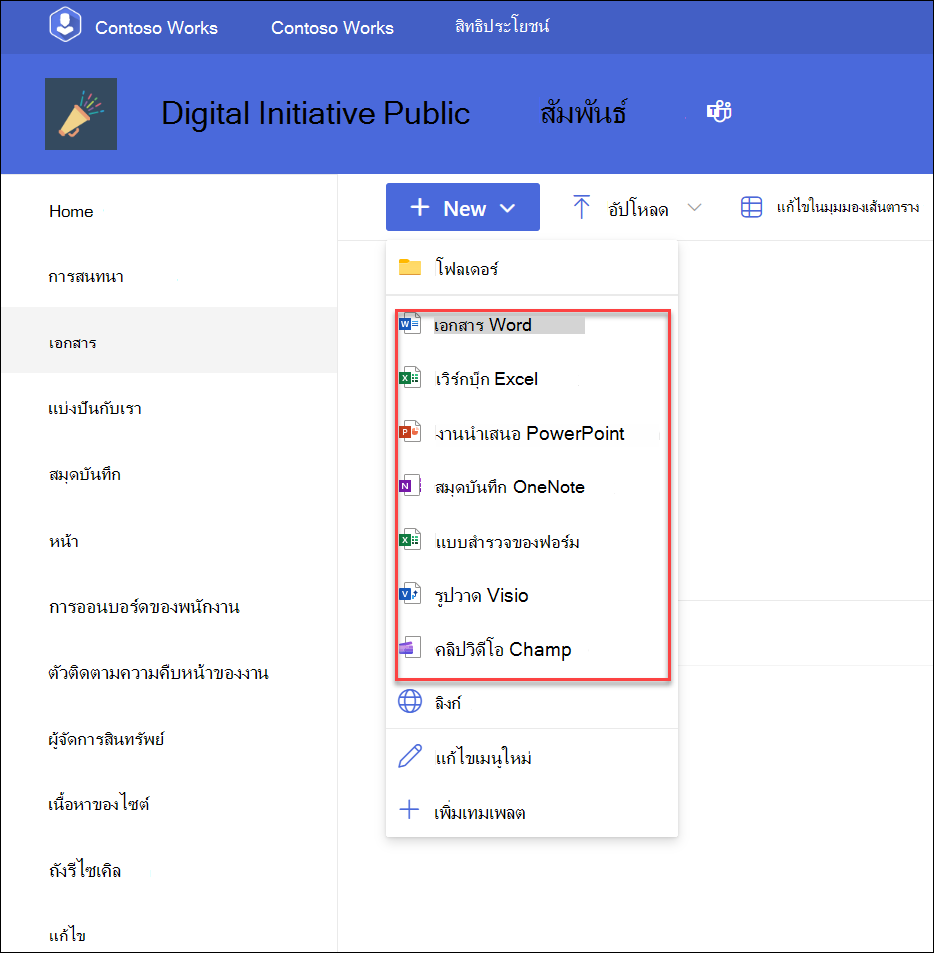The width and height of the screenshot is (934, 953).
Task: Click the globe link icon
Action: (x=410, y=701)
